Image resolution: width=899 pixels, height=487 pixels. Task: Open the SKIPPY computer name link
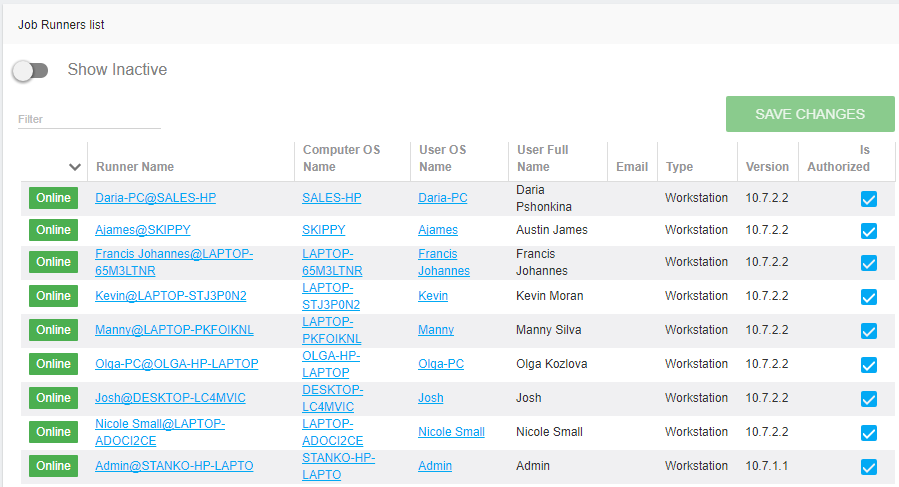(x=323, y=230)
